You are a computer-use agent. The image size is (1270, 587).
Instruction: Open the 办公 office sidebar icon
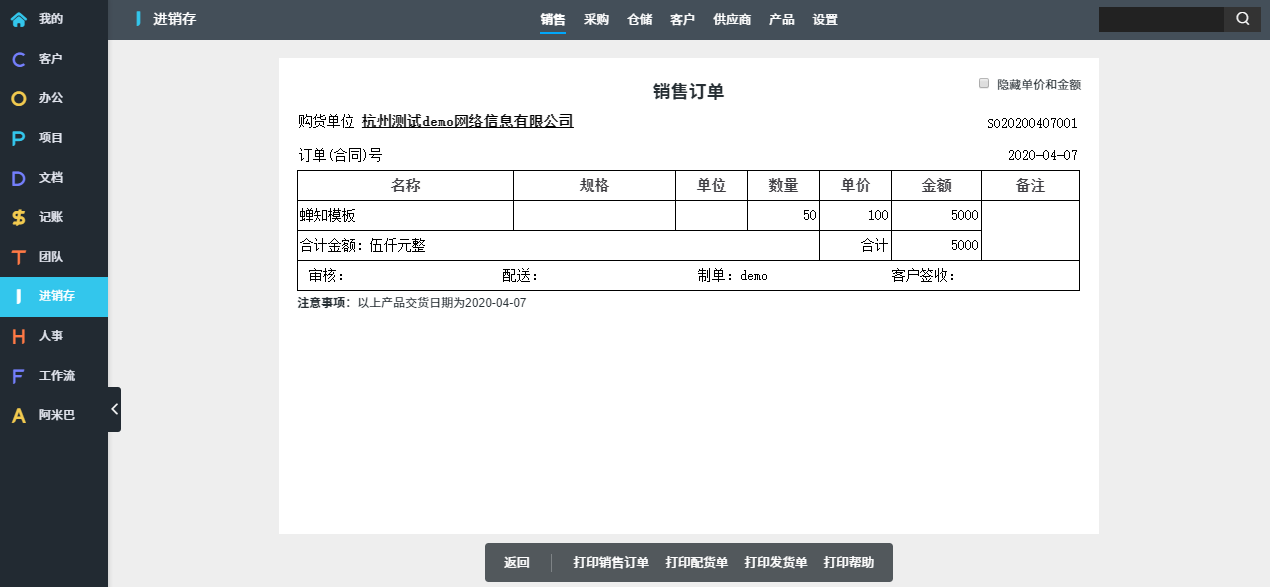(19, 99)
